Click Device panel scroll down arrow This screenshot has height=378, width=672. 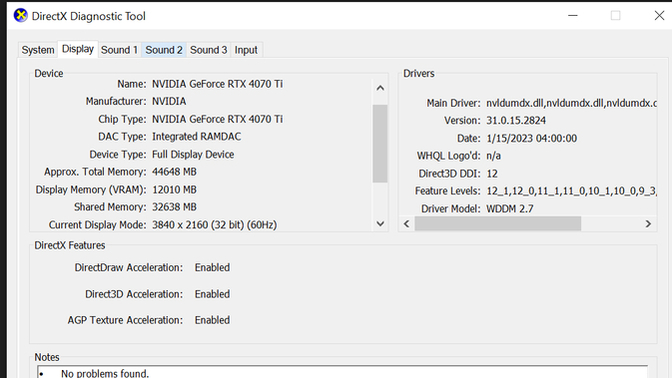[380, 223]
